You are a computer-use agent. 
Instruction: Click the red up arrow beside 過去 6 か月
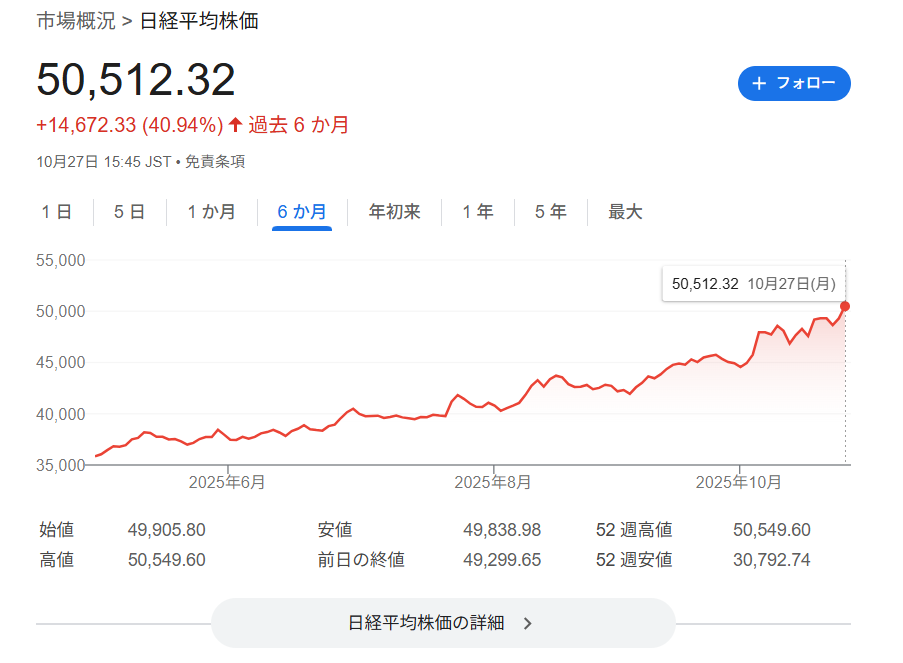click(x=235, y=125)
